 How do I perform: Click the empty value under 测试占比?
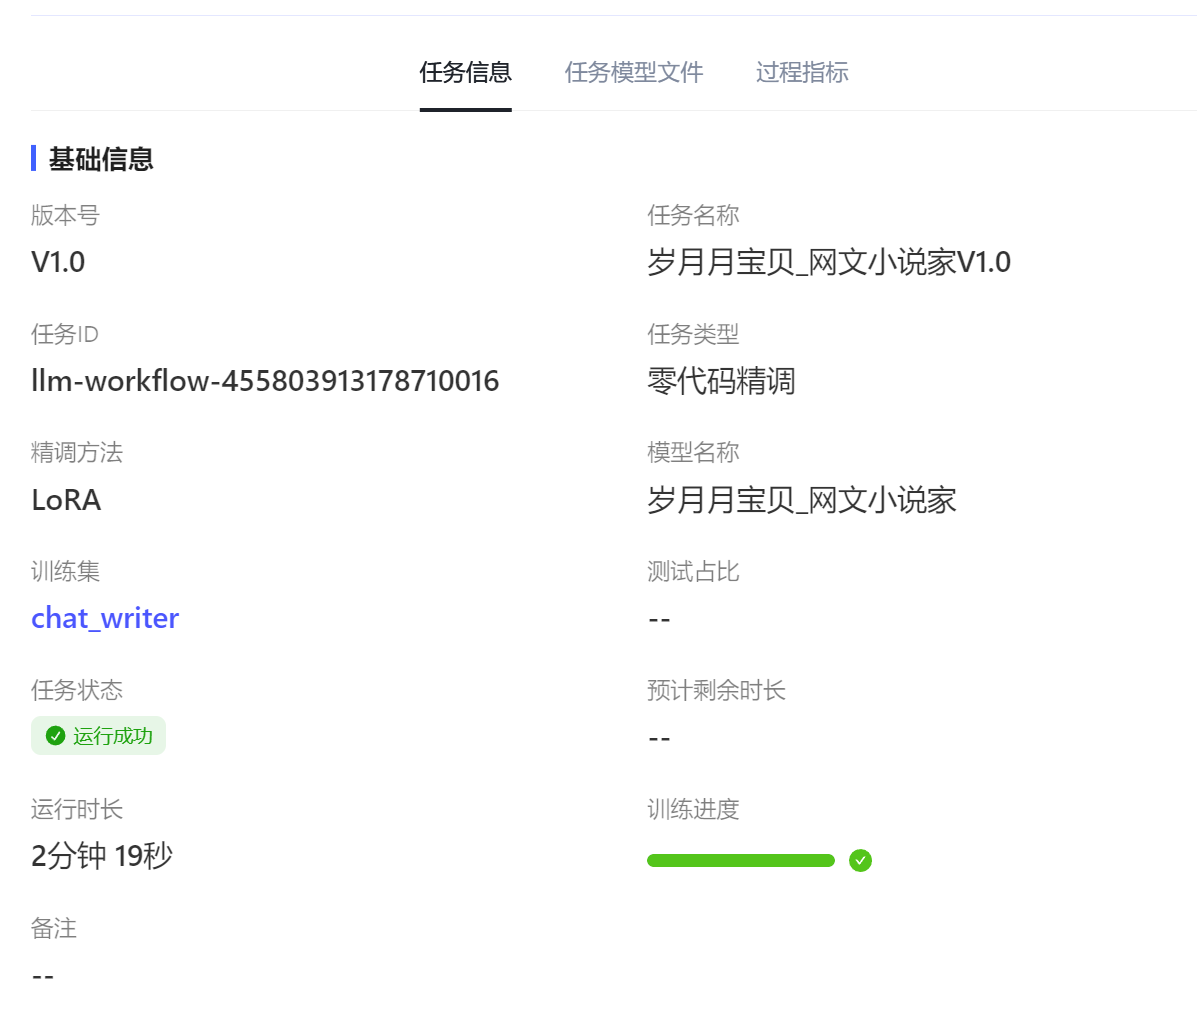pos(659,620)
